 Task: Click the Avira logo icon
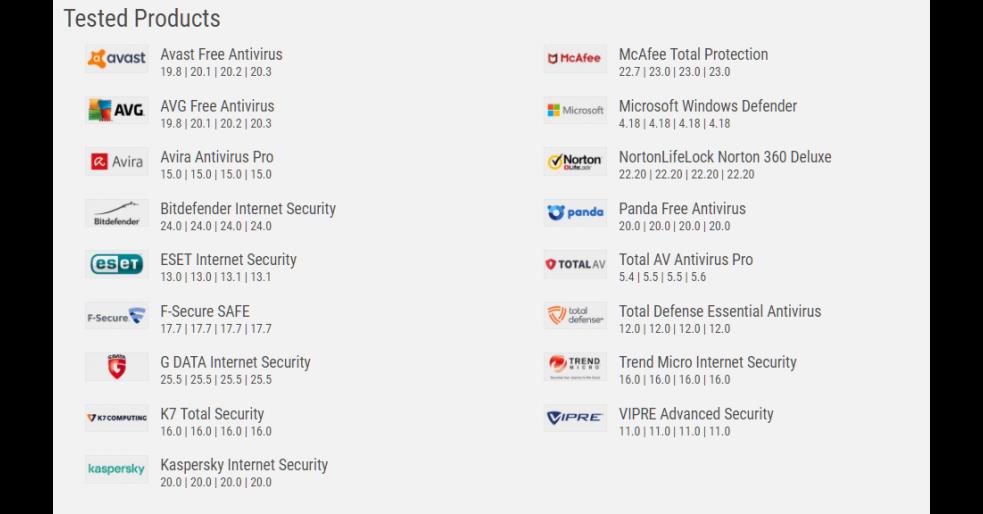116,162
